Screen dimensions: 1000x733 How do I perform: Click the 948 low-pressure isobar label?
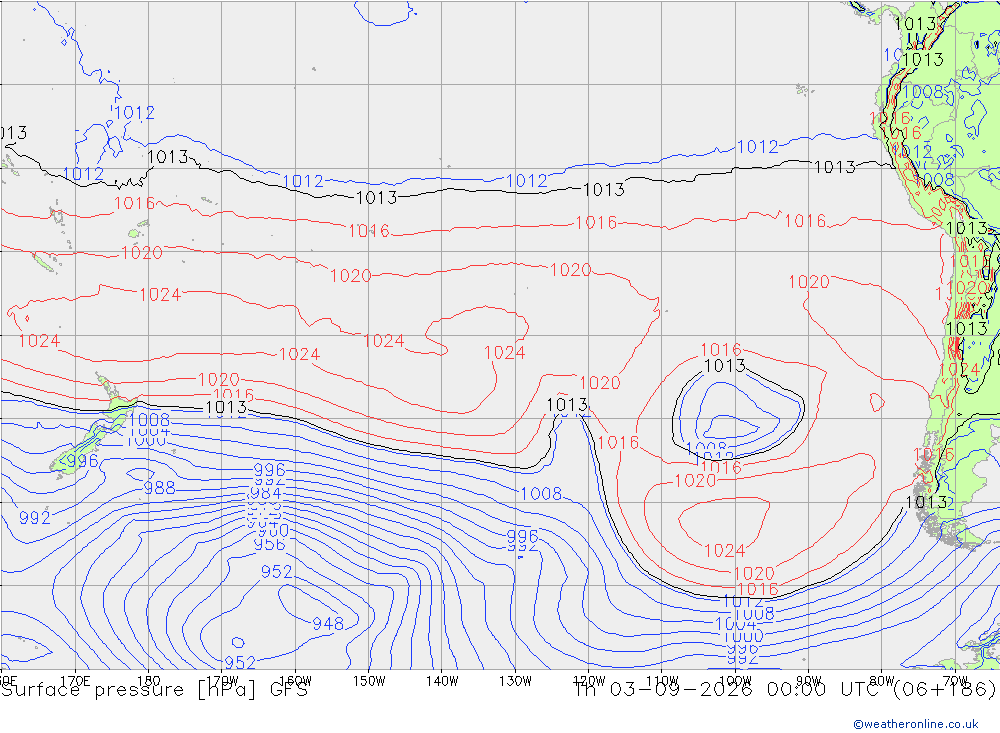point(328,623)
